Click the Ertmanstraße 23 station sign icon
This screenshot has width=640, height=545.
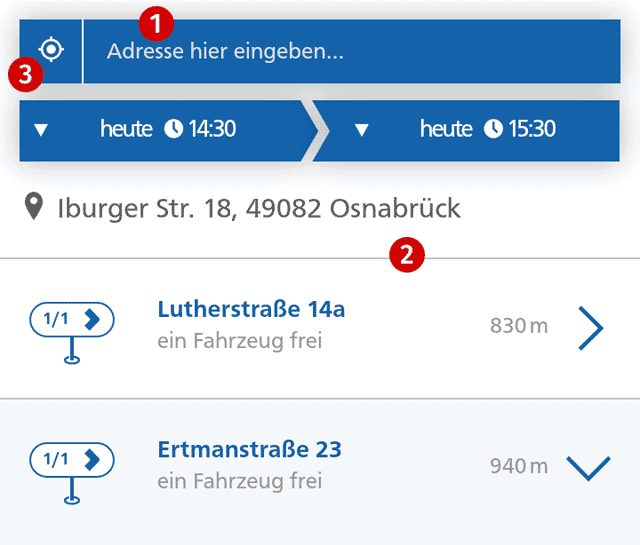(72, 468)
